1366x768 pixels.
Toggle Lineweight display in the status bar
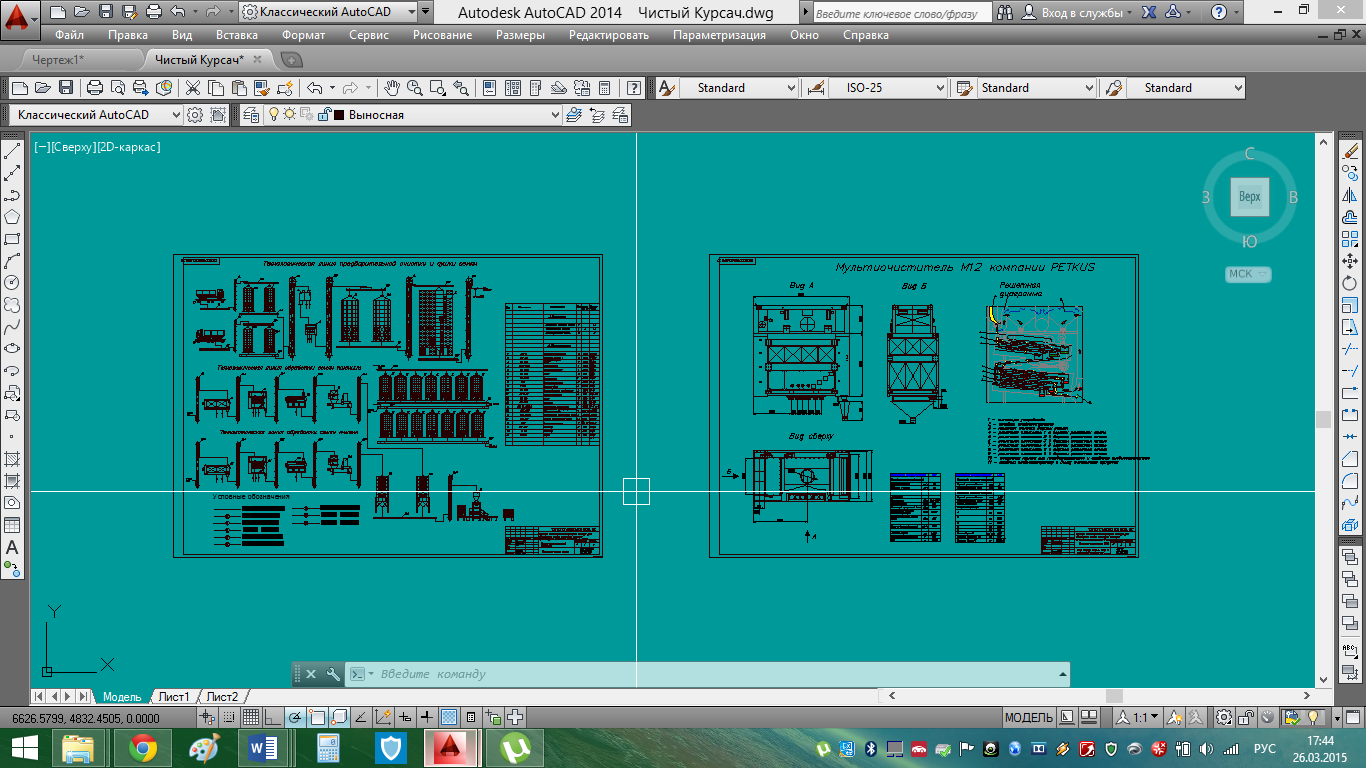[427, 717]
